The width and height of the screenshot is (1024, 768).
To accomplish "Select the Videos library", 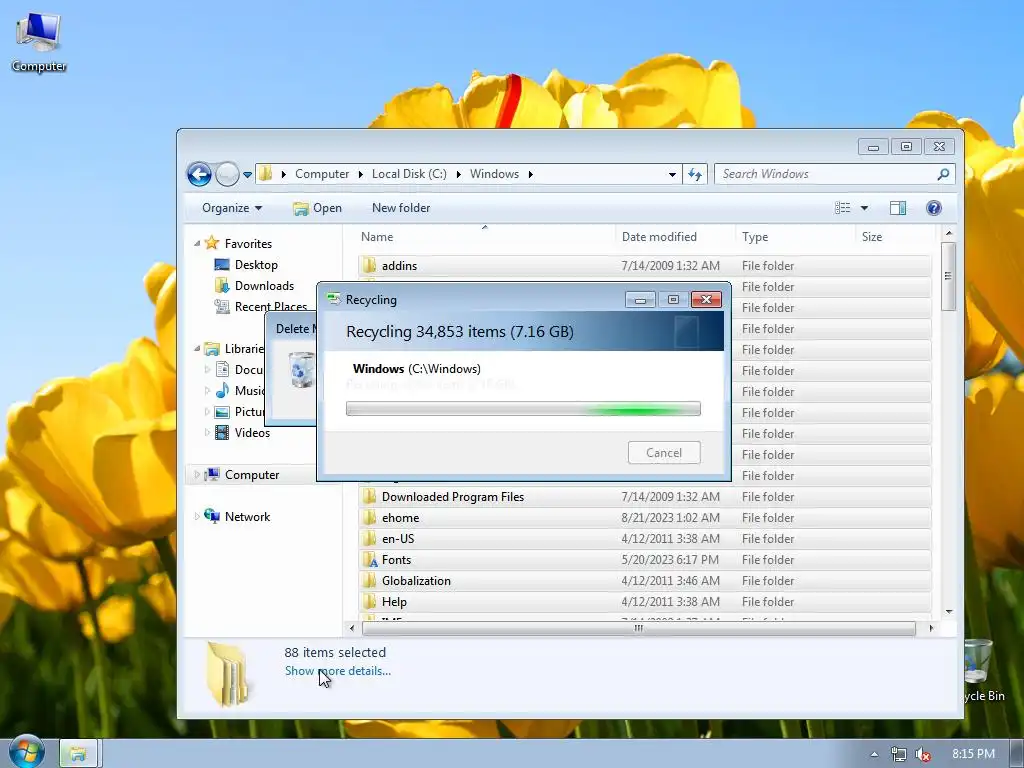I will tap(252, 432).
